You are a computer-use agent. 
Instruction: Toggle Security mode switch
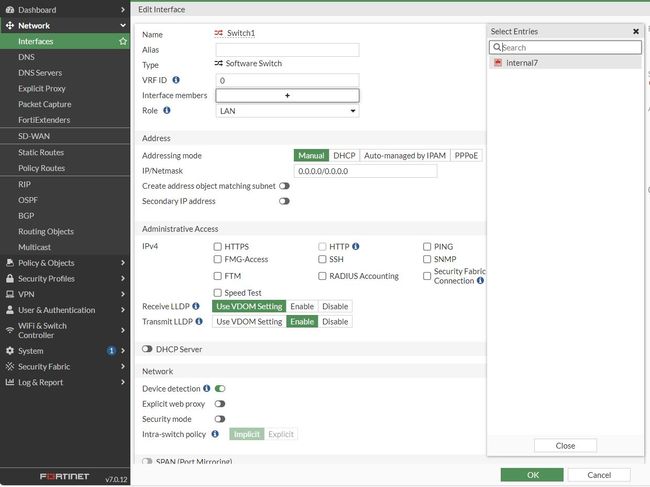[x=220, y=419]
